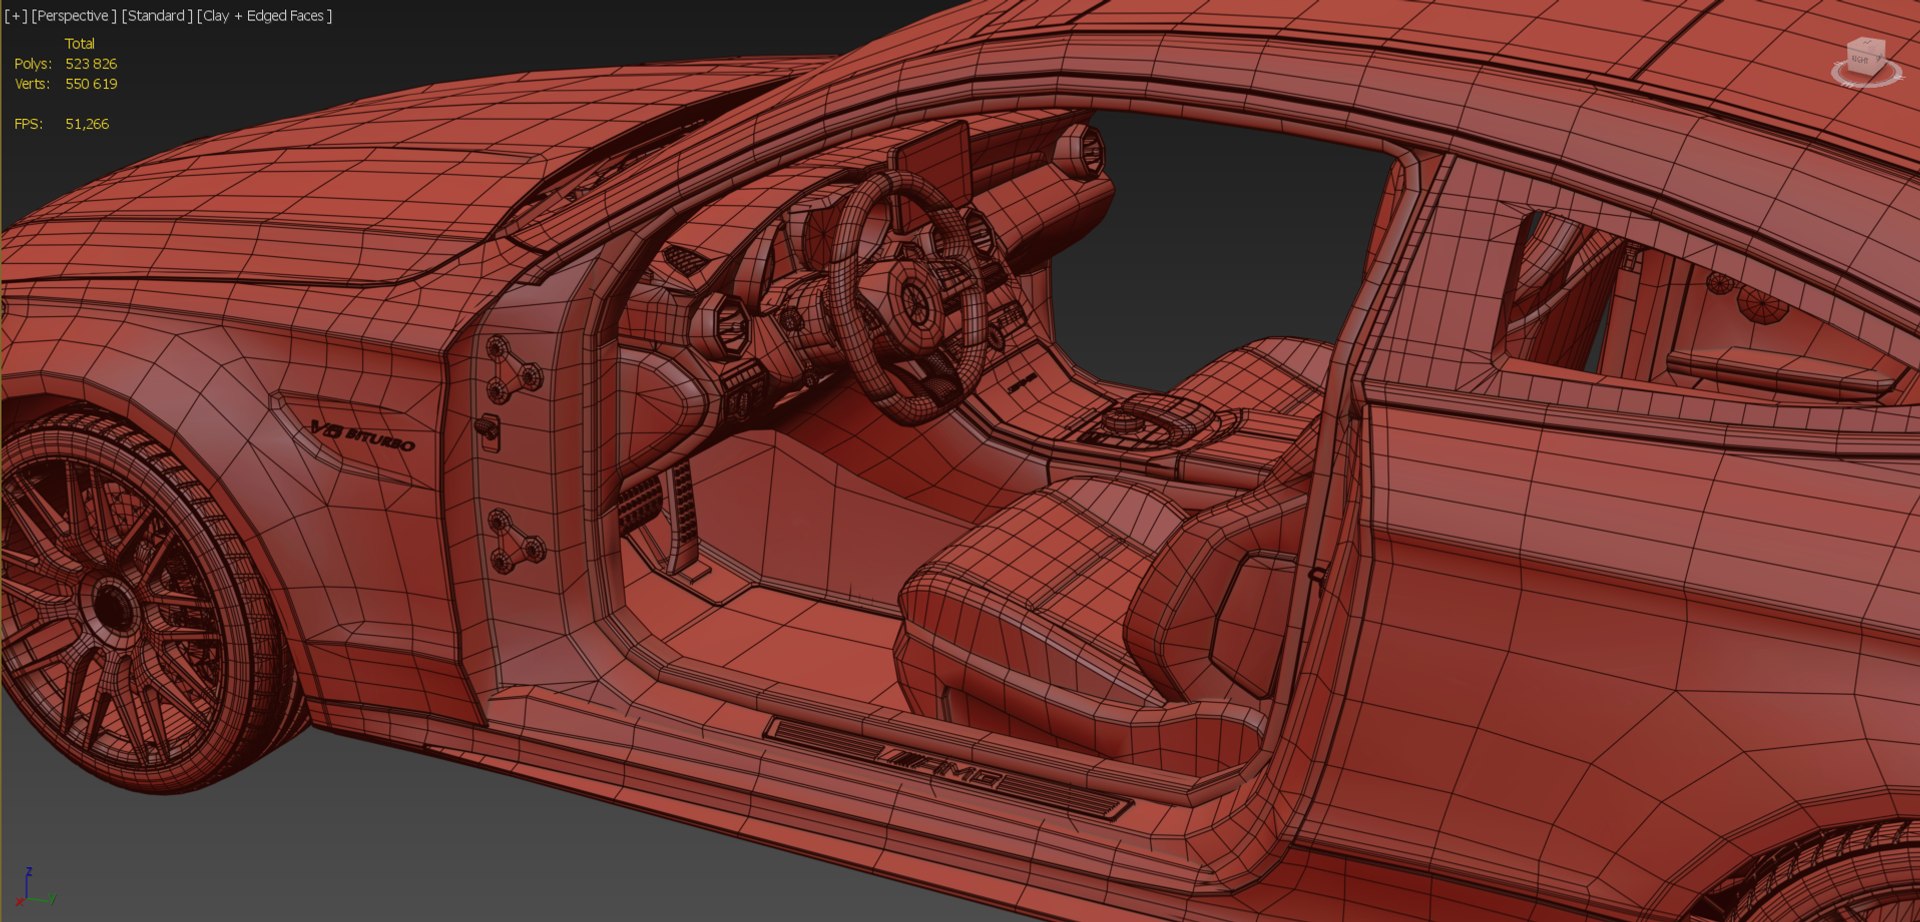Click the top face of the ViewCube

click(x=1866, y=44)
